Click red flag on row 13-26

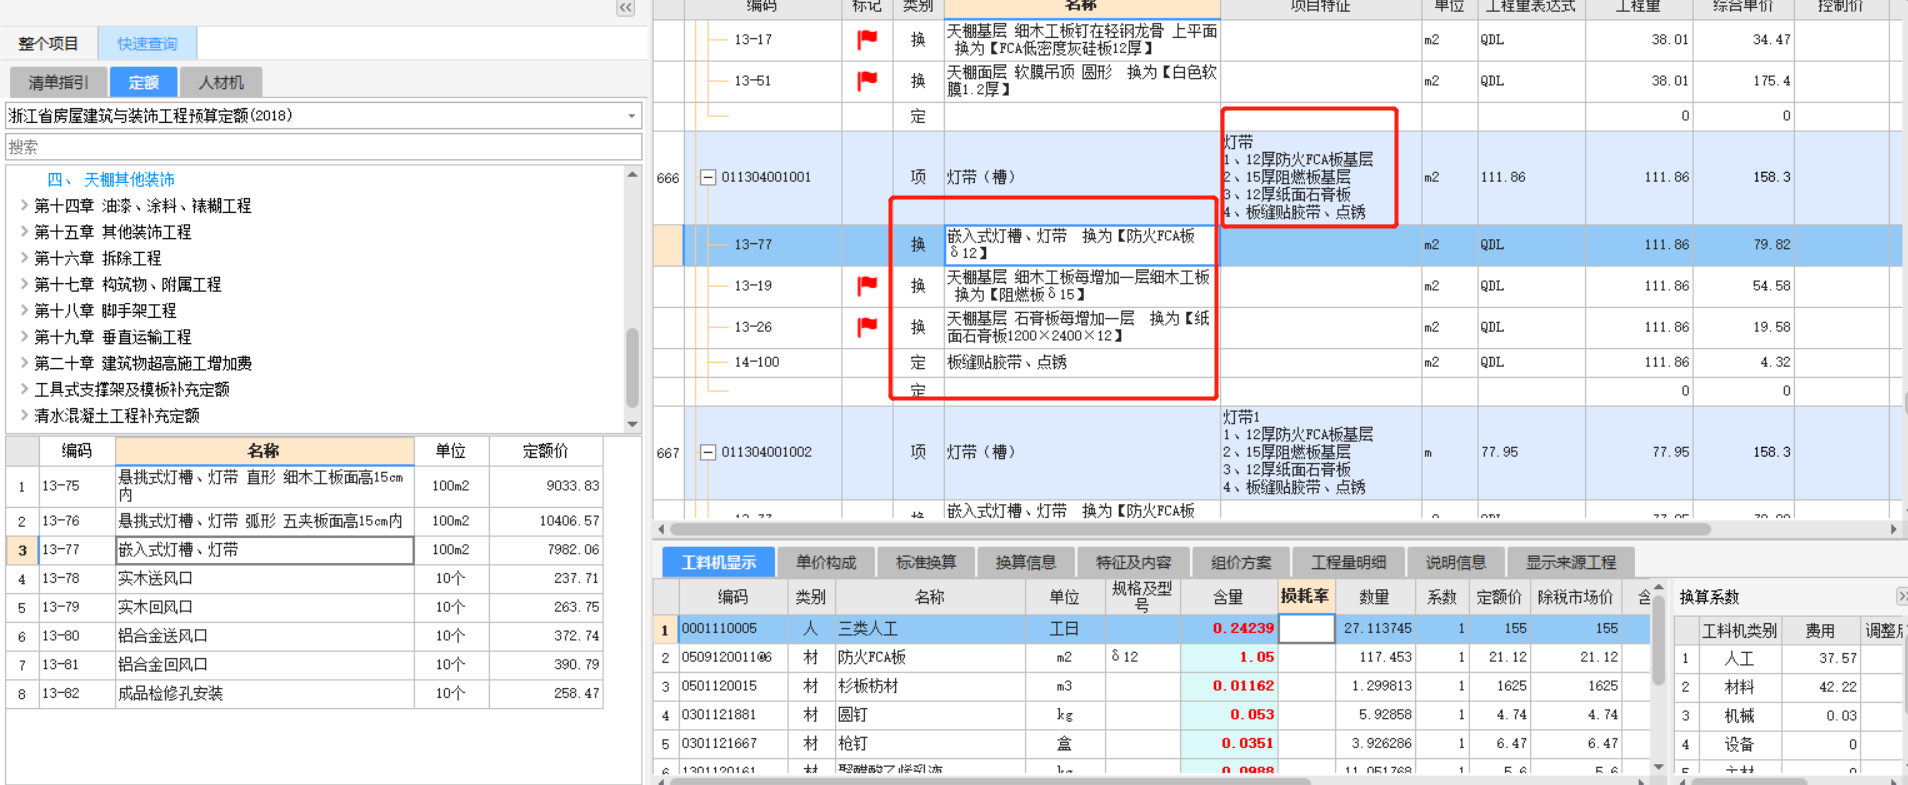tap(867, 326)
